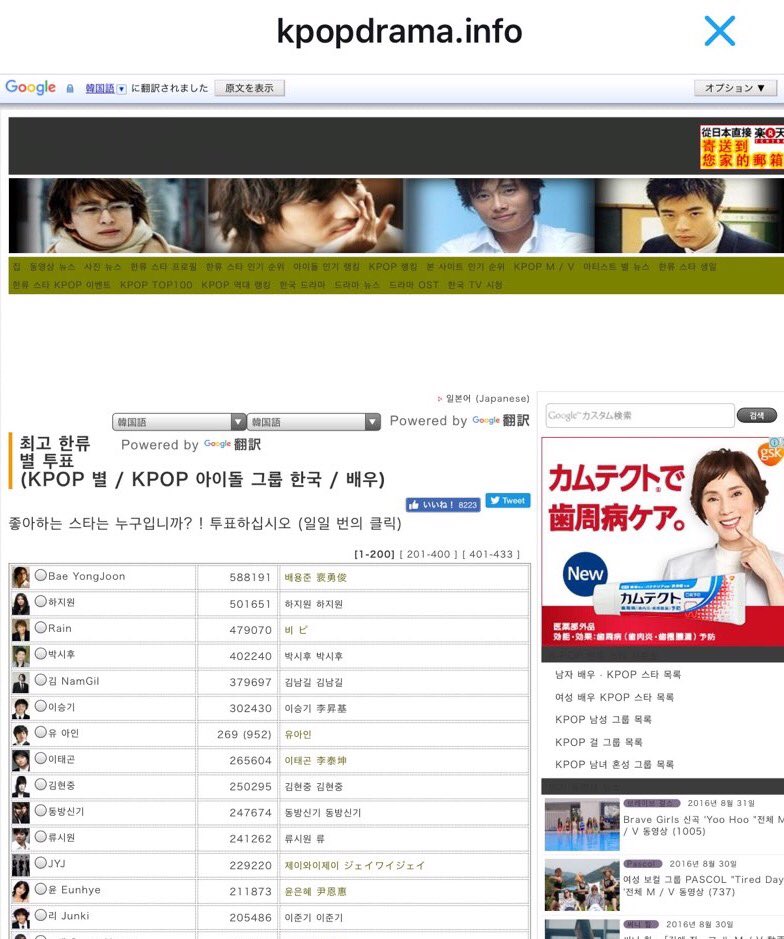Open the 드라마 OST menu item

[x=413, y=284]
